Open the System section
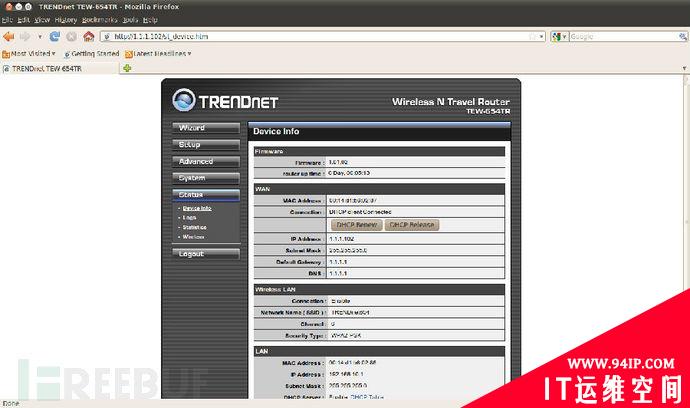Viewport: 690px width, 408px height. 206,178
